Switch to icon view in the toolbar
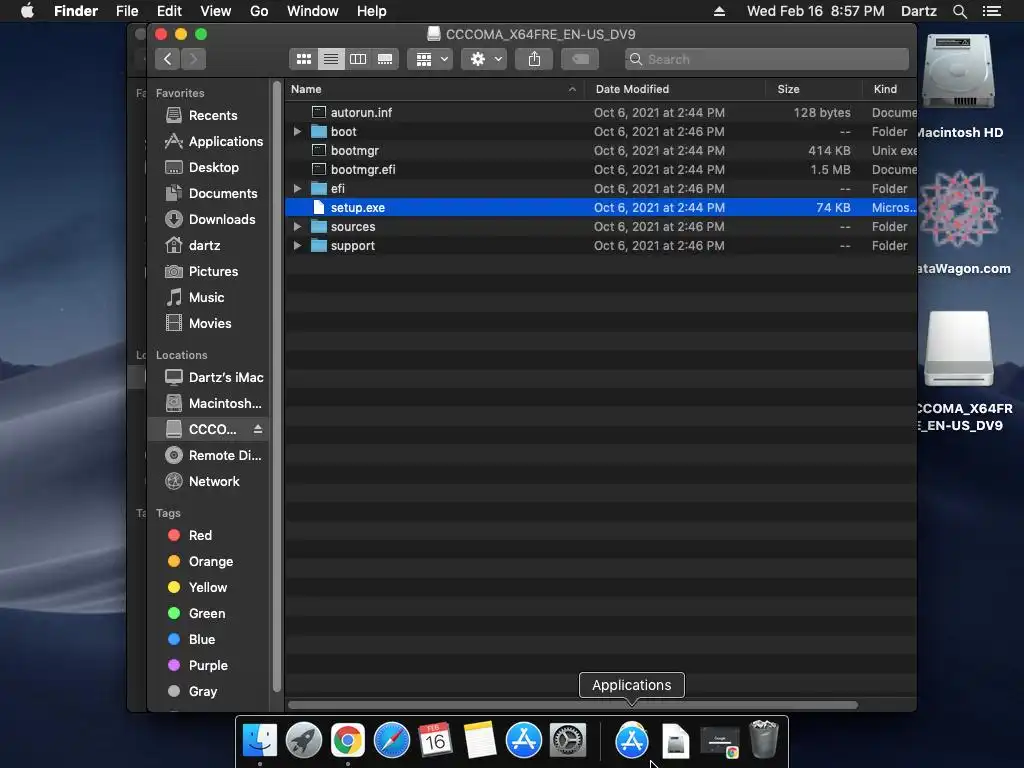Screen dimensions: 1024x768 coord(304,59)
